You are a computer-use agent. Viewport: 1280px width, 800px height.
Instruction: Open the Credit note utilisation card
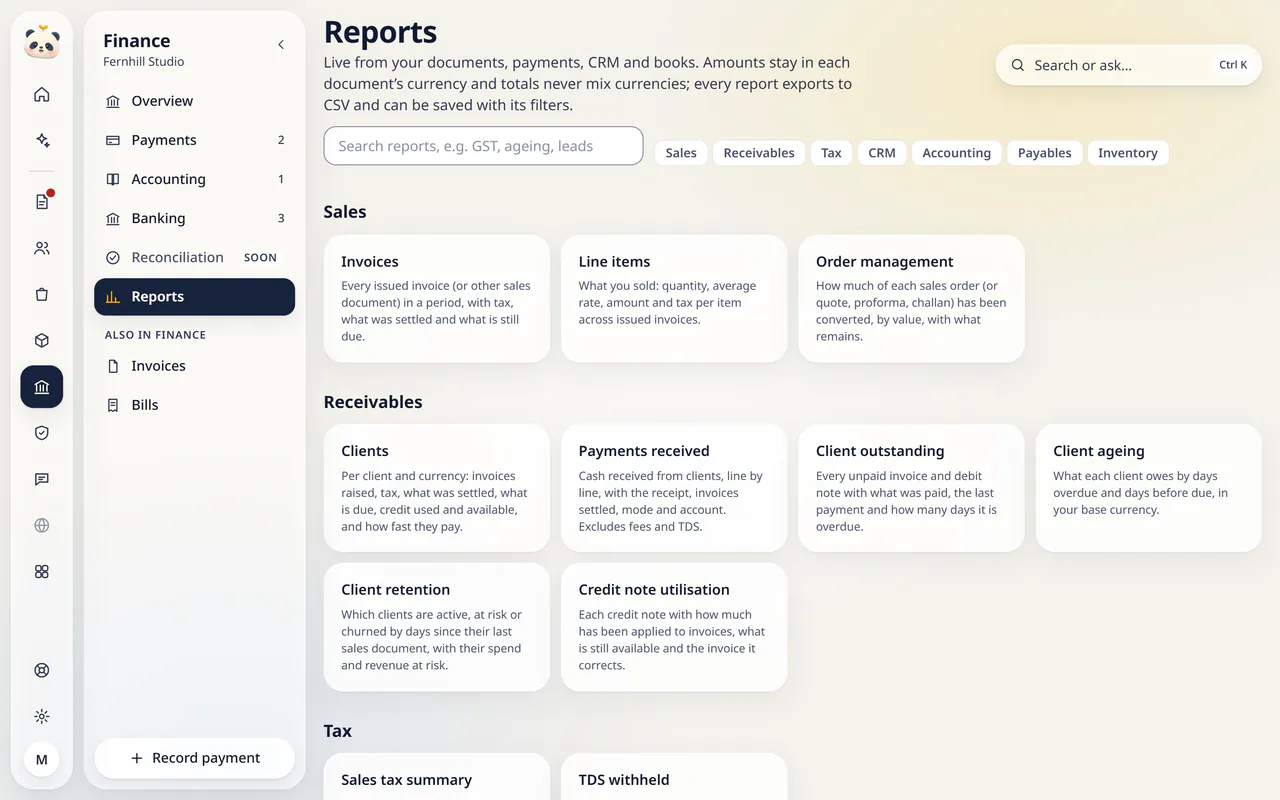[x=674, y=627]
